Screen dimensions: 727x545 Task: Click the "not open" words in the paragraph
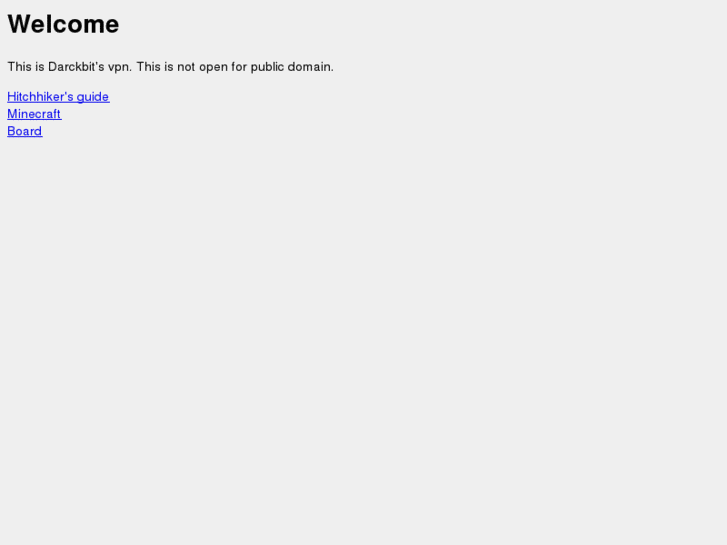point(203,67)
